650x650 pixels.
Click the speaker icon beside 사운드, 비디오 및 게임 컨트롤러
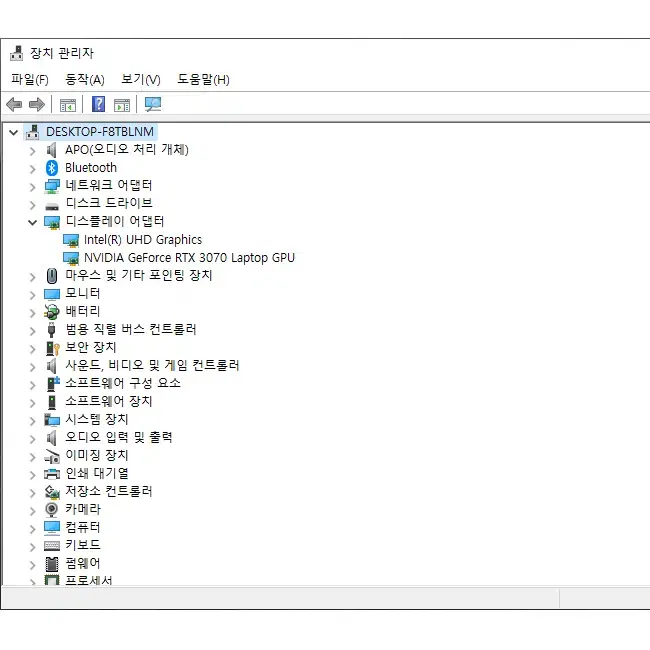(x=51, y=366)
